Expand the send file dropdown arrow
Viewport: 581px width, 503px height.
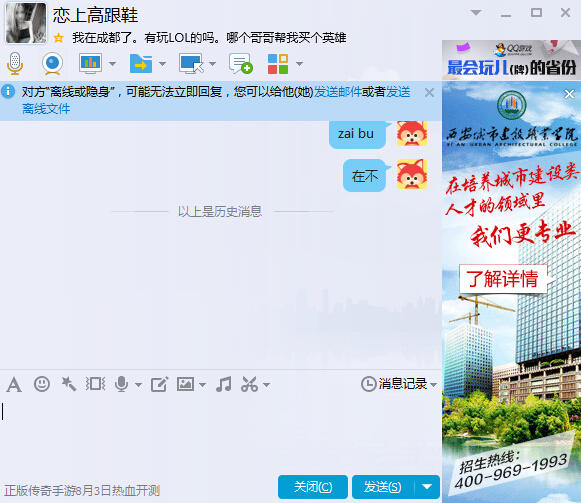[162, 64]
